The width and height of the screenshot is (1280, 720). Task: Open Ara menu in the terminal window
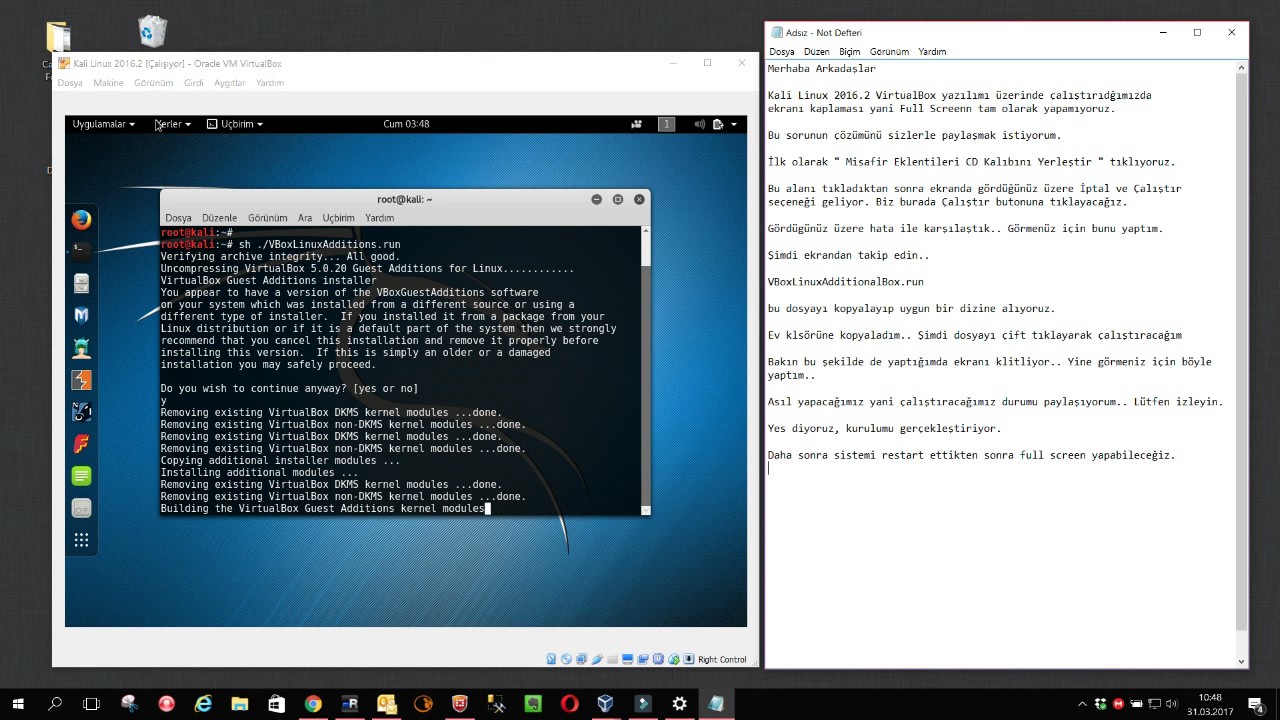(x=305, y=217)
